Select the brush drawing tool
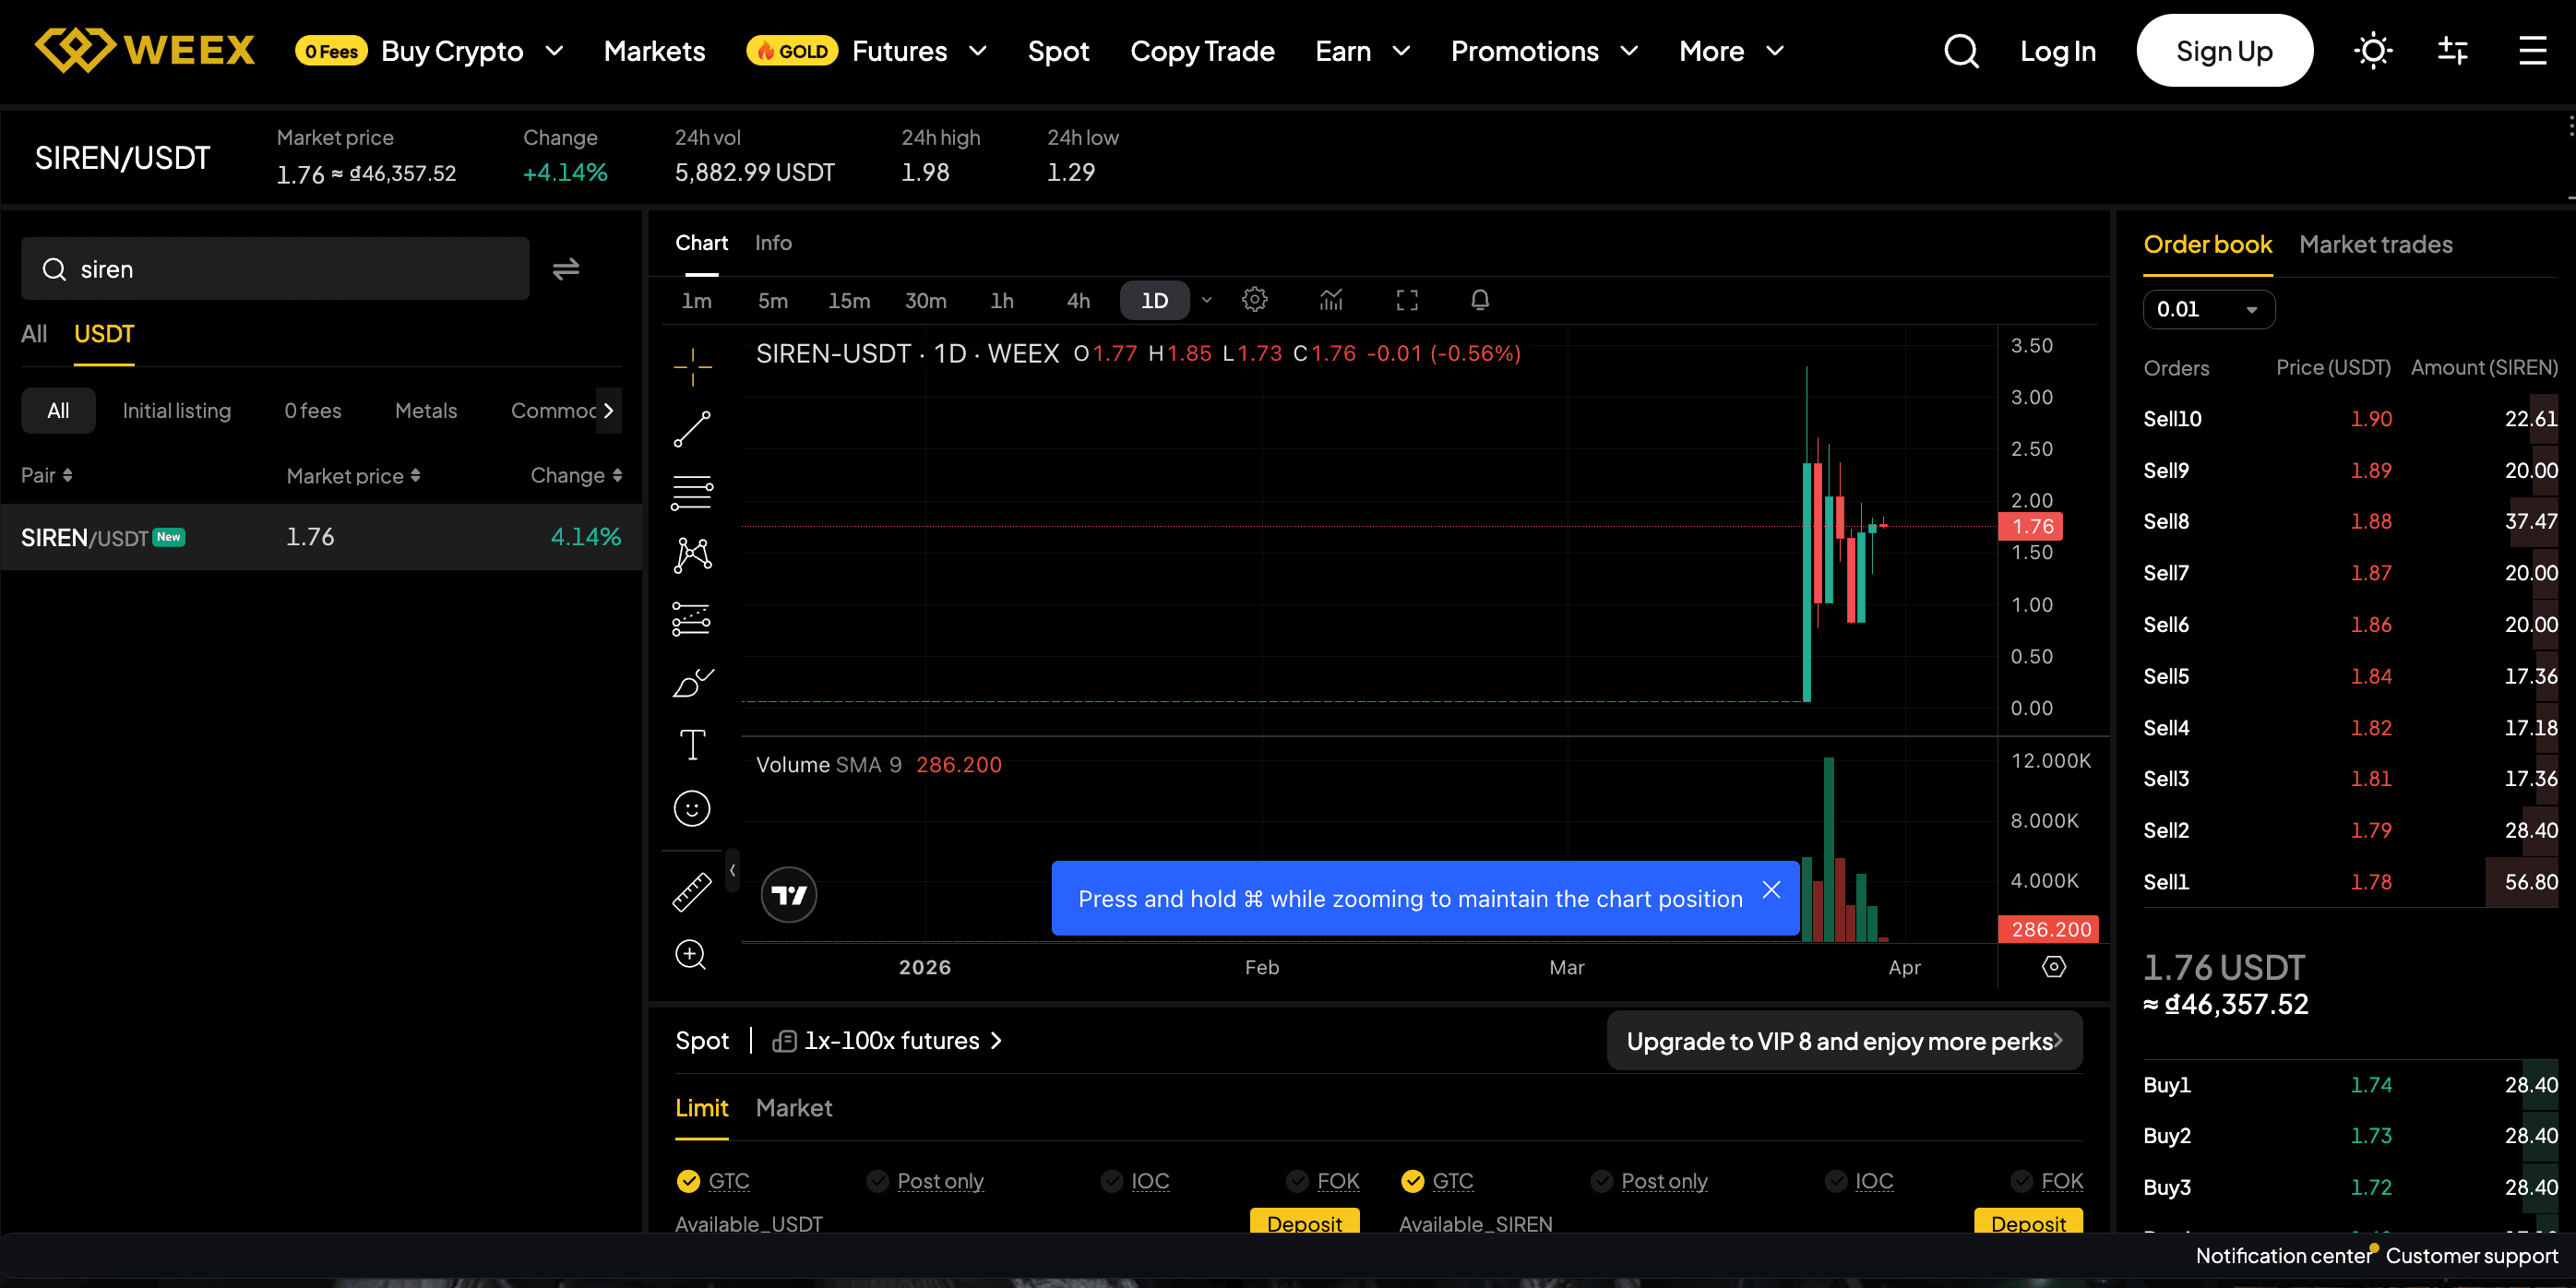Screen dimensions: 2576x1288 (x=692, y=683)
